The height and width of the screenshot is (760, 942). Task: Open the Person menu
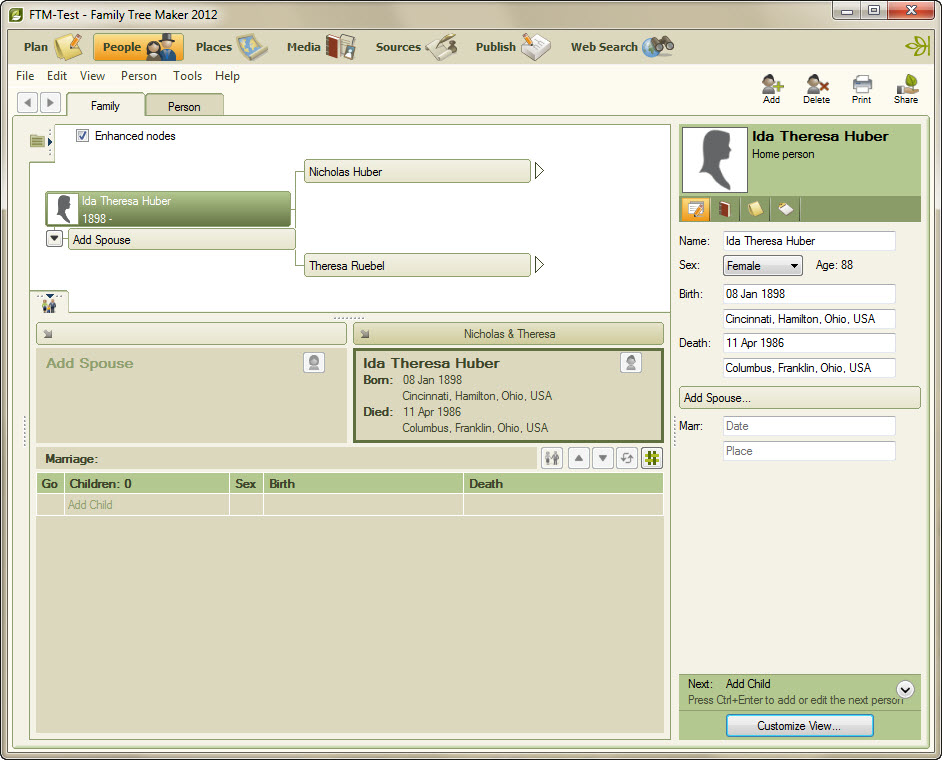139,76
